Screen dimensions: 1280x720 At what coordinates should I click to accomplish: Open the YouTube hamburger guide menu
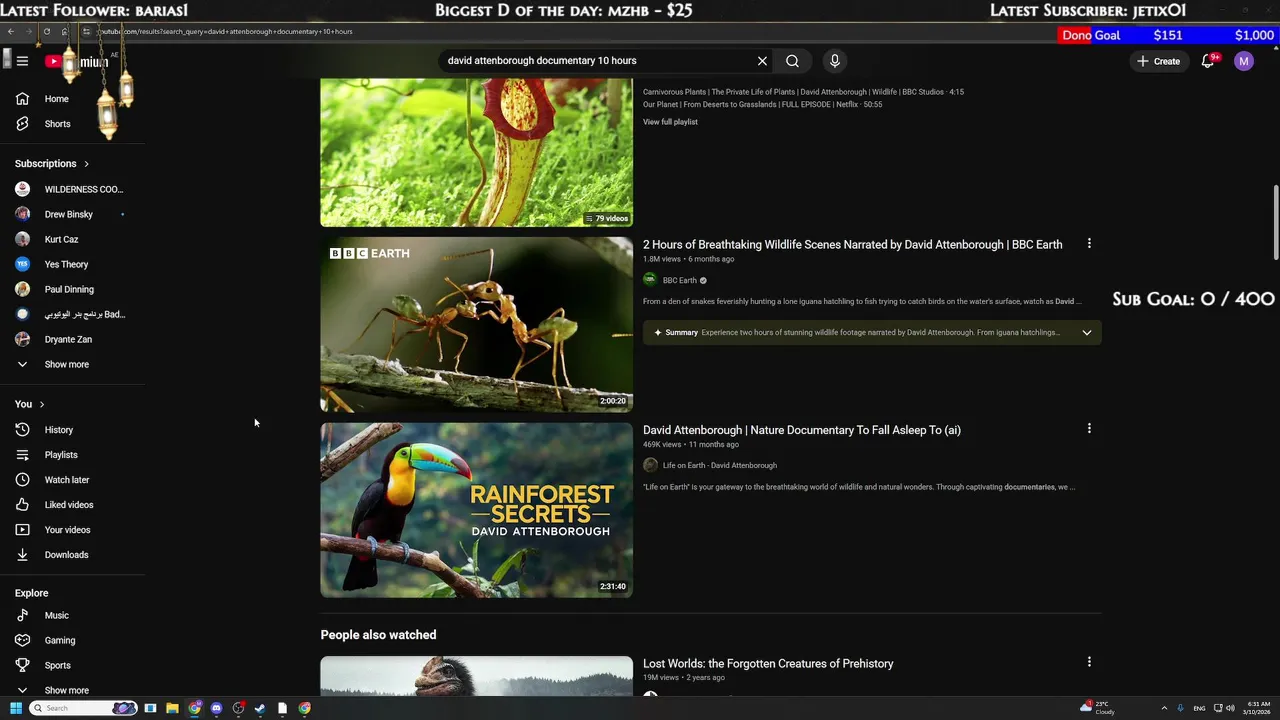click(22, 61)
